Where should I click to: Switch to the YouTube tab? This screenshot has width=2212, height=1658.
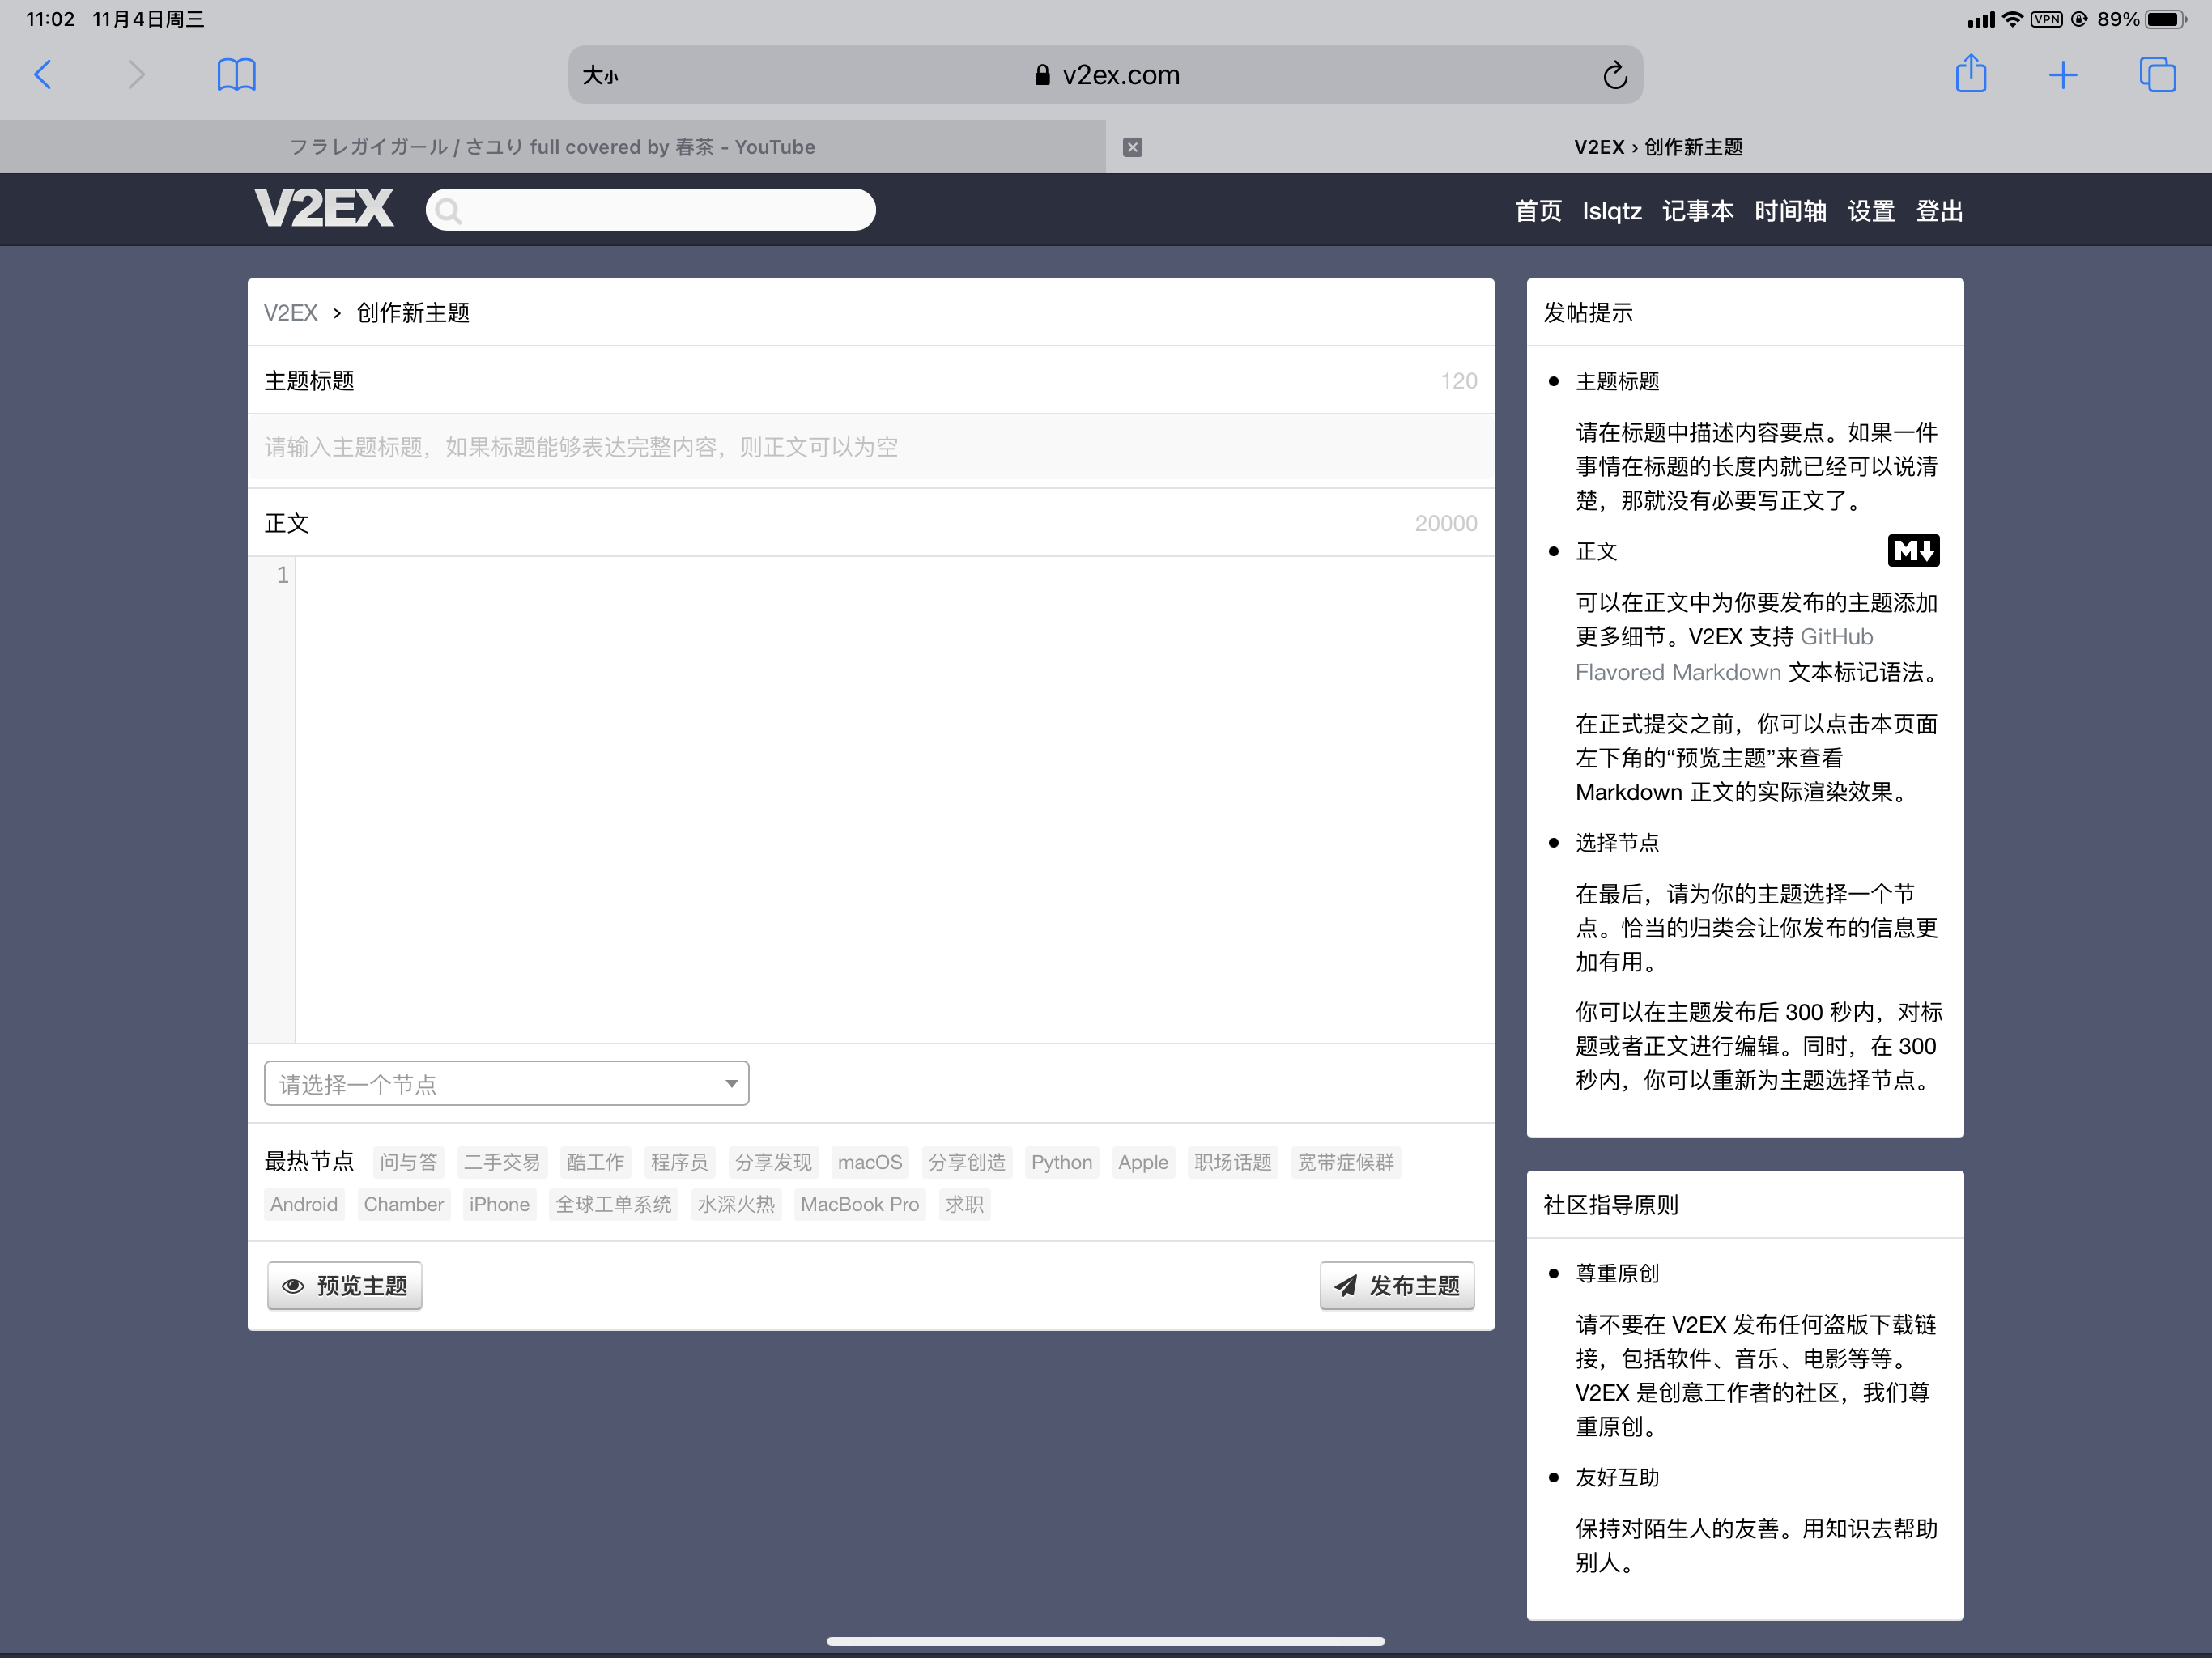(552, 147)
